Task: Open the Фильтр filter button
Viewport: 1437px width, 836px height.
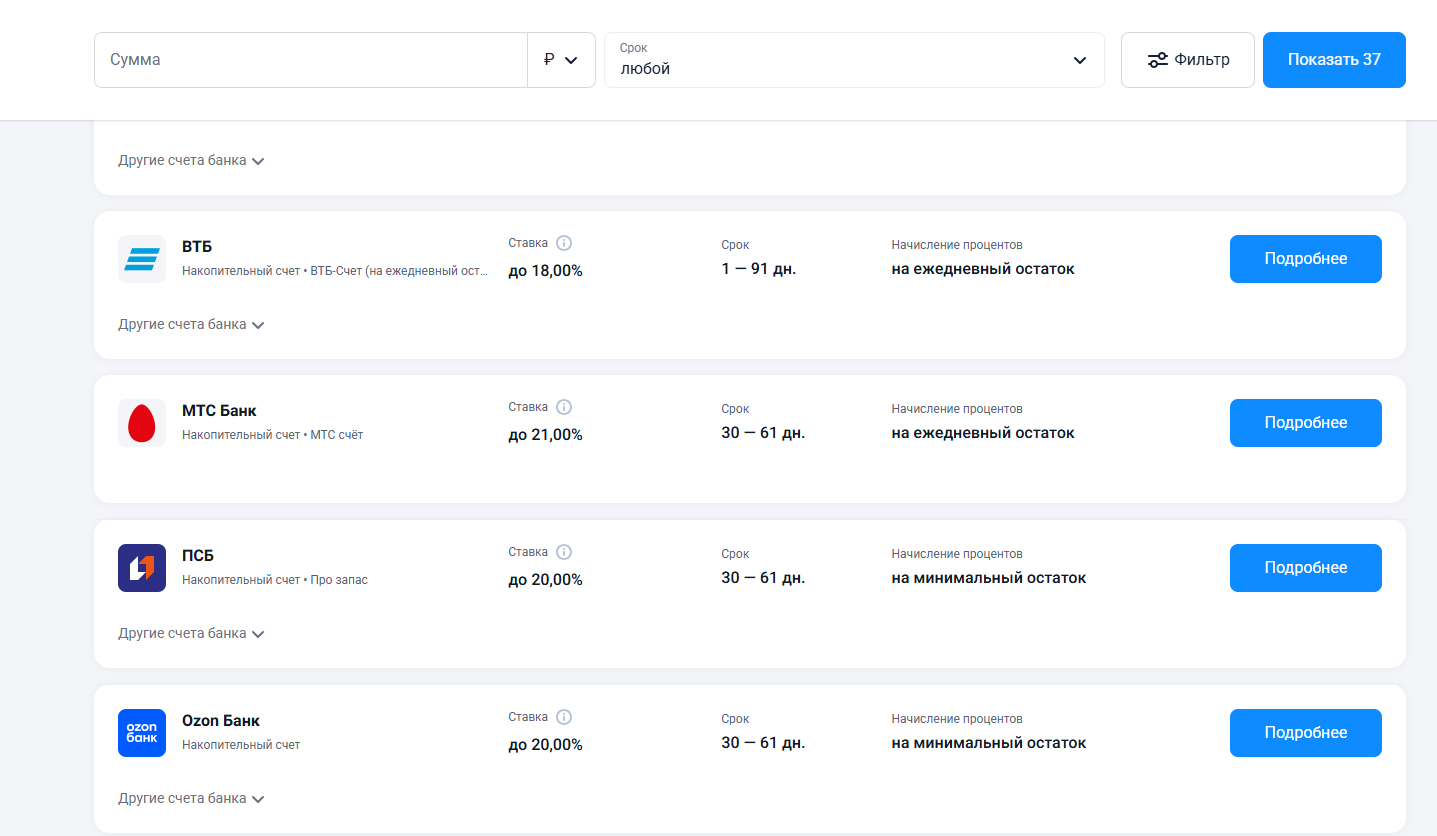Action: (1187, 60)
